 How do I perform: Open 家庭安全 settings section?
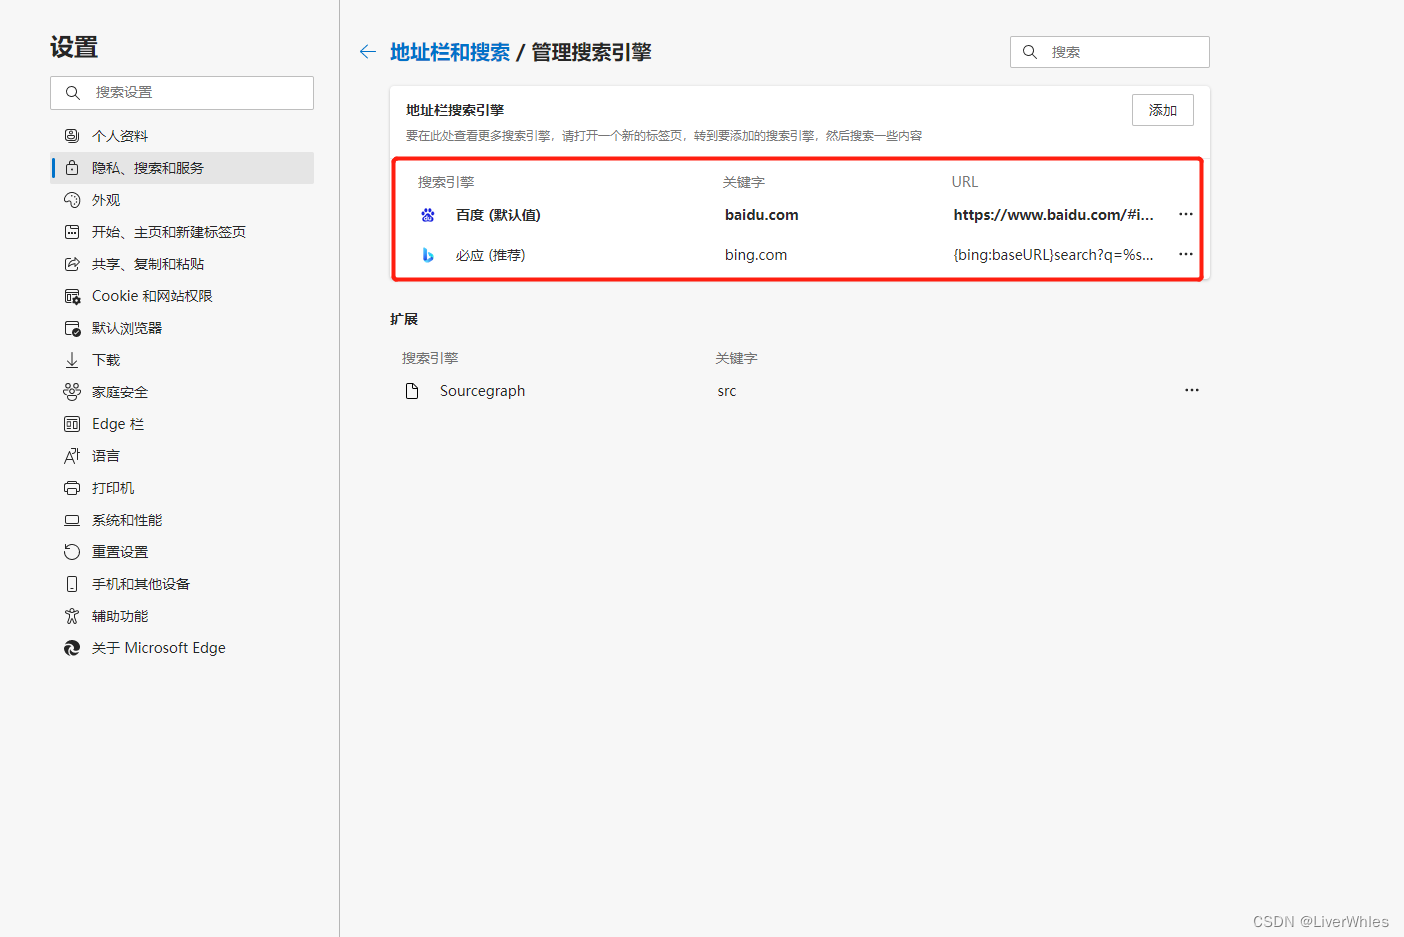[182, 392]
